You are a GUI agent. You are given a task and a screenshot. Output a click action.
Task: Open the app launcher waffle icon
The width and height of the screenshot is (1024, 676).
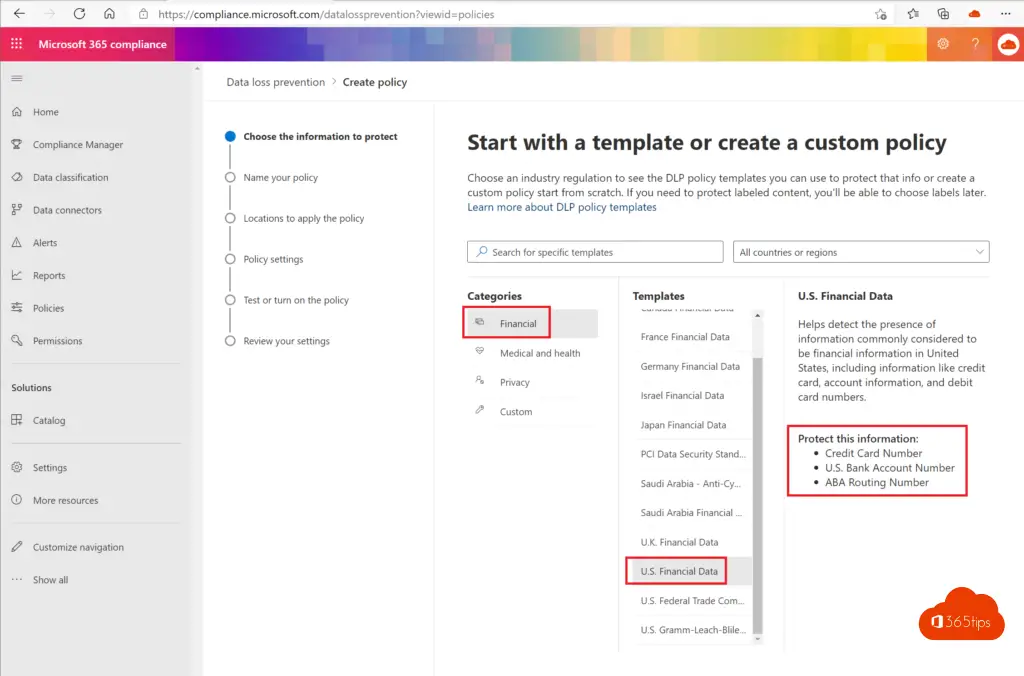16,44
